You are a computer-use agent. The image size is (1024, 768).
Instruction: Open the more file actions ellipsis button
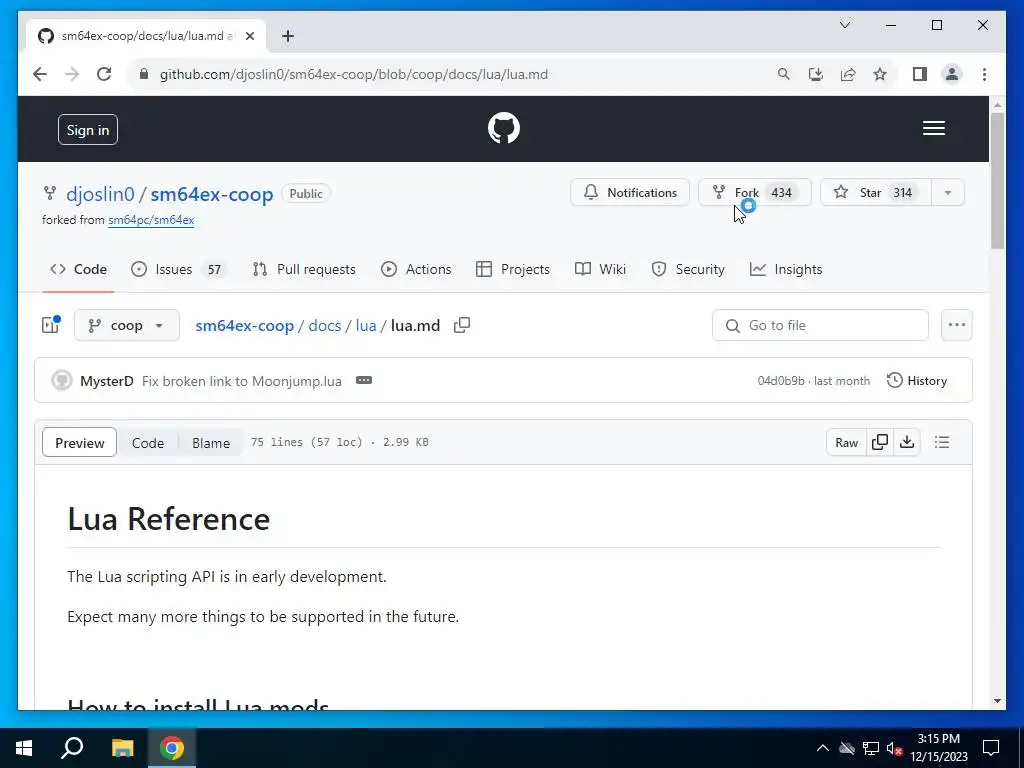957,325
